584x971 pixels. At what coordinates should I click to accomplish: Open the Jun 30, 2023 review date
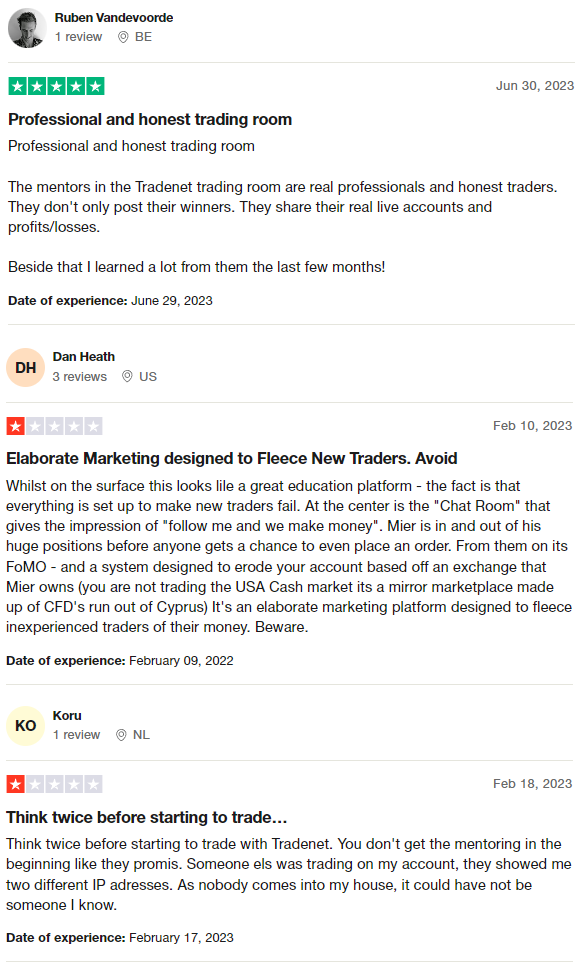pyautogui.click(x=534, y=86)
